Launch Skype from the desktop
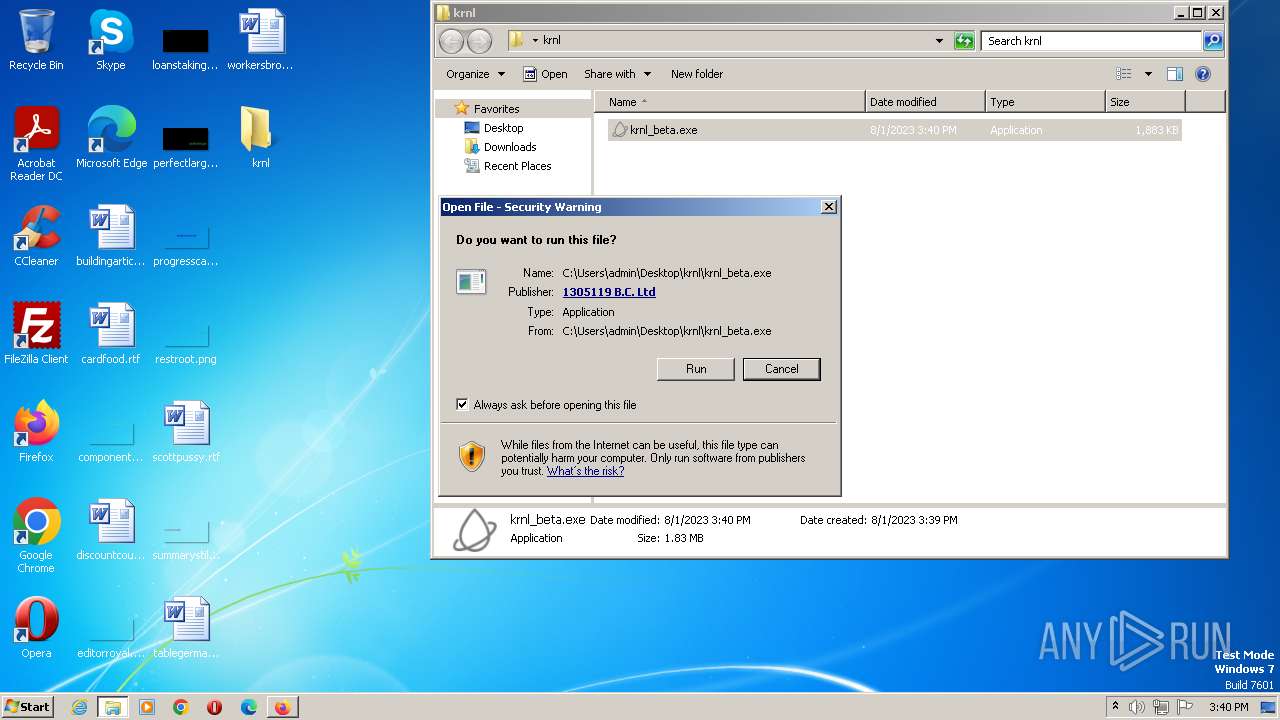Screen dimensions: 1280x720 [111, 40]
